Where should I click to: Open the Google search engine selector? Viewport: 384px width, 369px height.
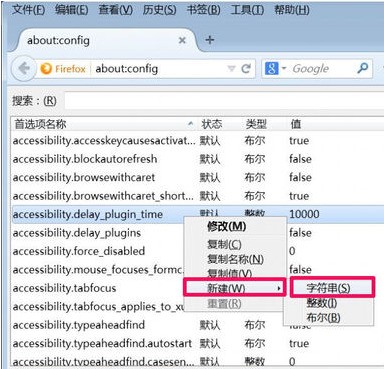275,69
